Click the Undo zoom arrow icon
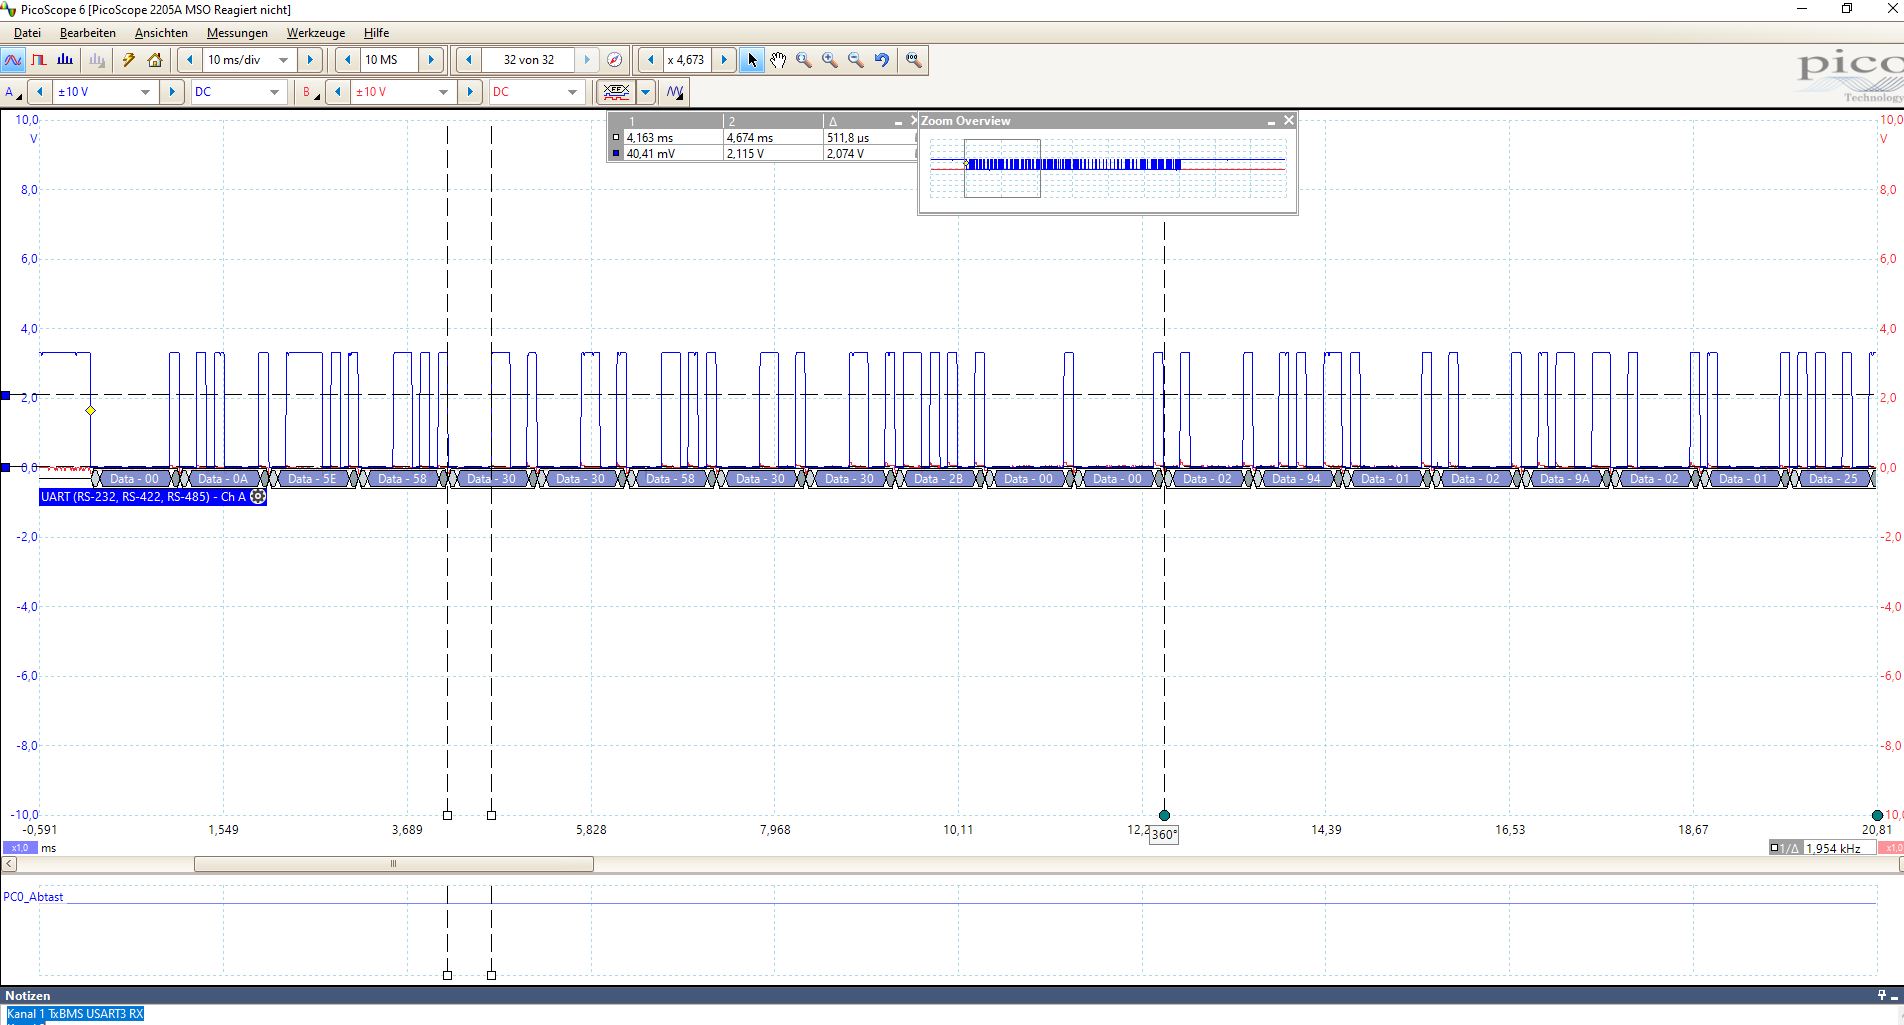The height and width of the screenshot is (1025, 1904). pos(881,60)
